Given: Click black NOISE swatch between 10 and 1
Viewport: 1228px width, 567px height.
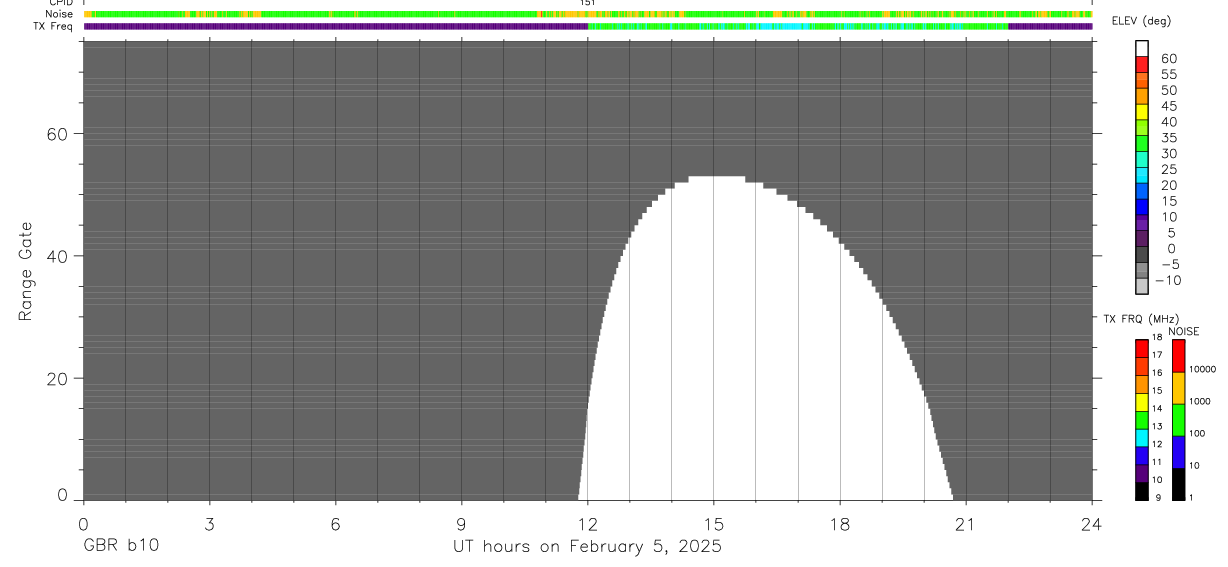Looking at the screenshot, I should (1179, 482).
